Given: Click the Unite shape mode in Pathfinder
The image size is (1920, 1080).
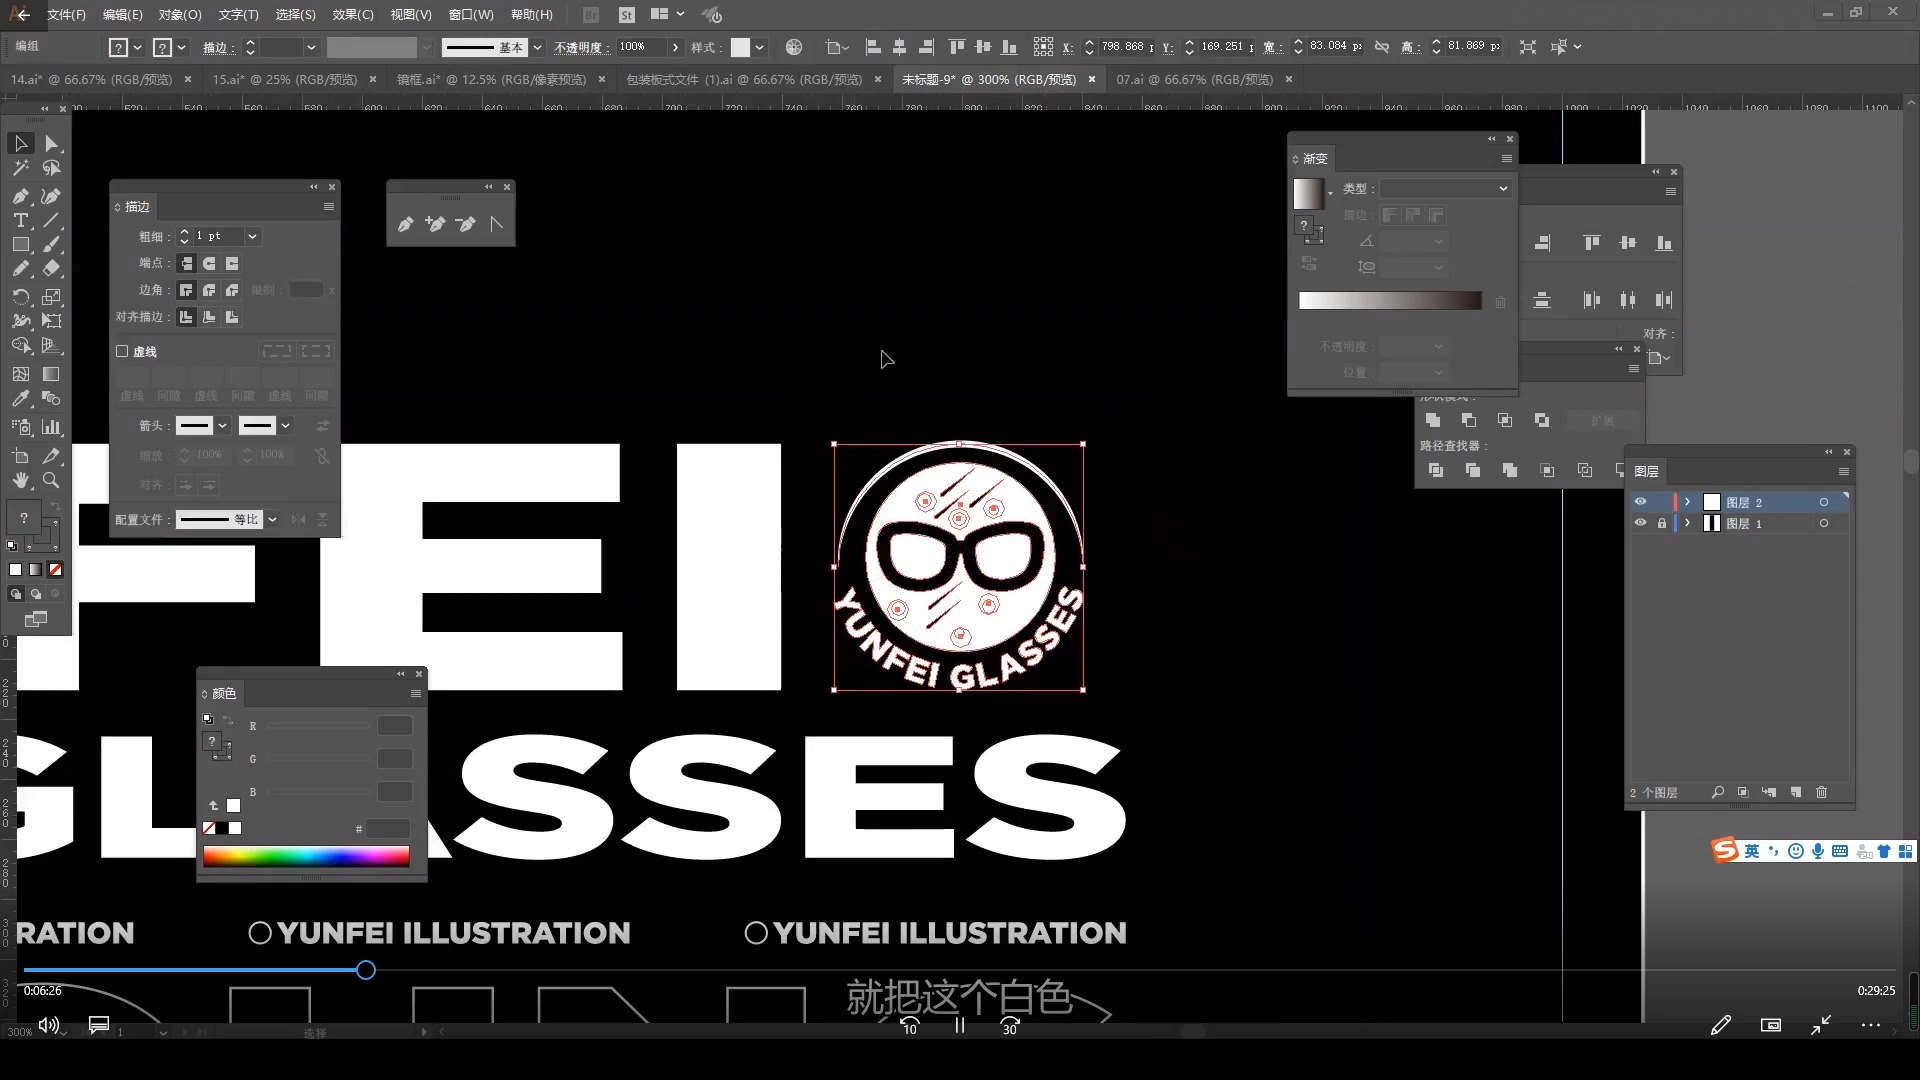Looking at the screenshot, I should tap(1433, 420).
